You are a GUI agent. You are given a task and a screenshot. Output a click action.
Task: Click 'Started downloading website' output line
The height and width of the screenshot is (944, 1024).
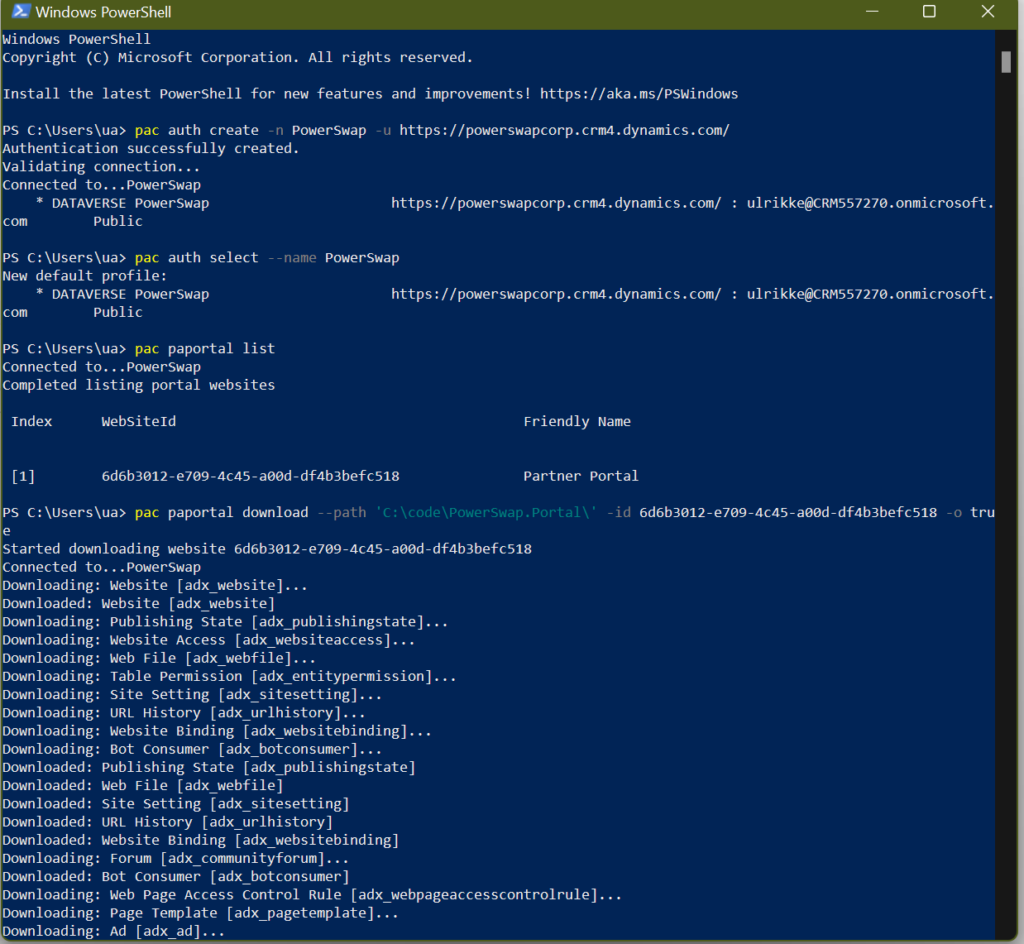267,549
